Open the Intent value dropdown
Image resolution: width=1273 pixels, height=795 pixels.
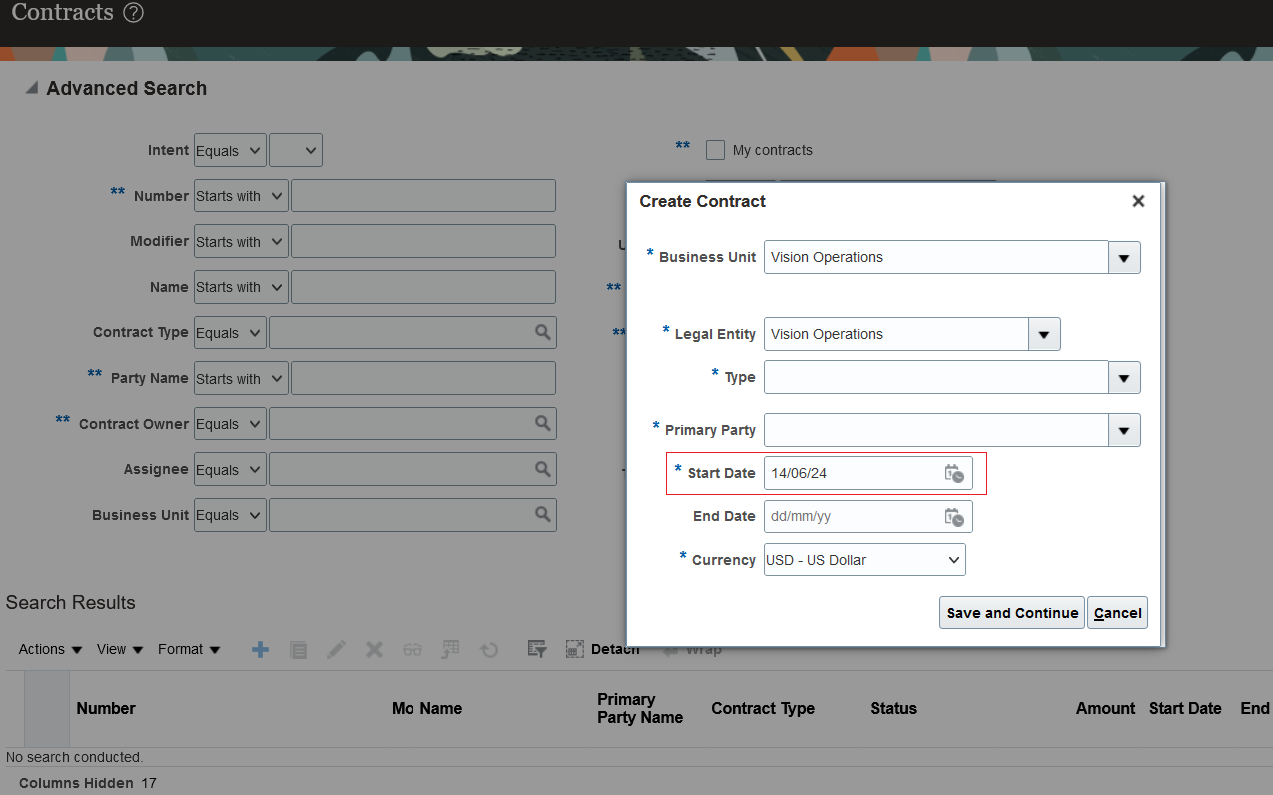point(296,150)
